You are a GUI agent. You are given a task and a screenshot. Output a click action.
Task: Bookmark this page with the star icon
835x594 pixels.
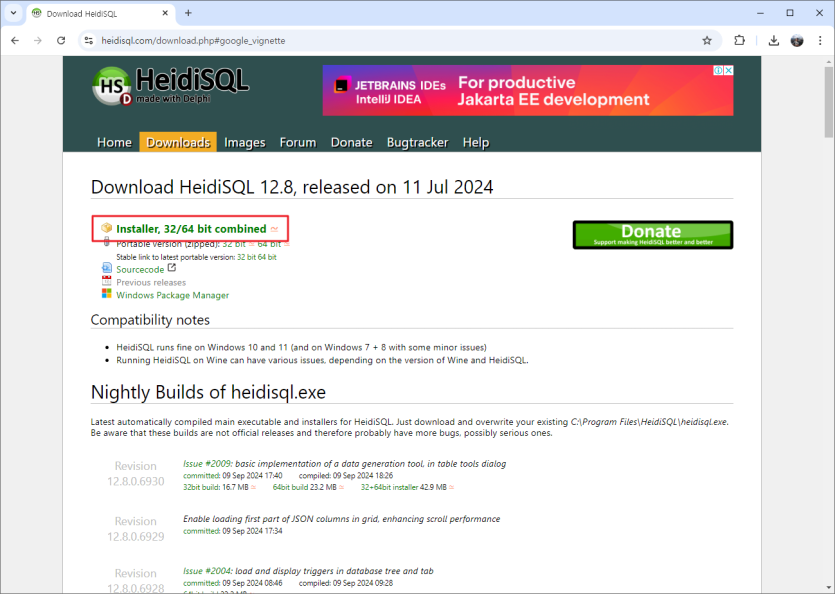[707, 40]
